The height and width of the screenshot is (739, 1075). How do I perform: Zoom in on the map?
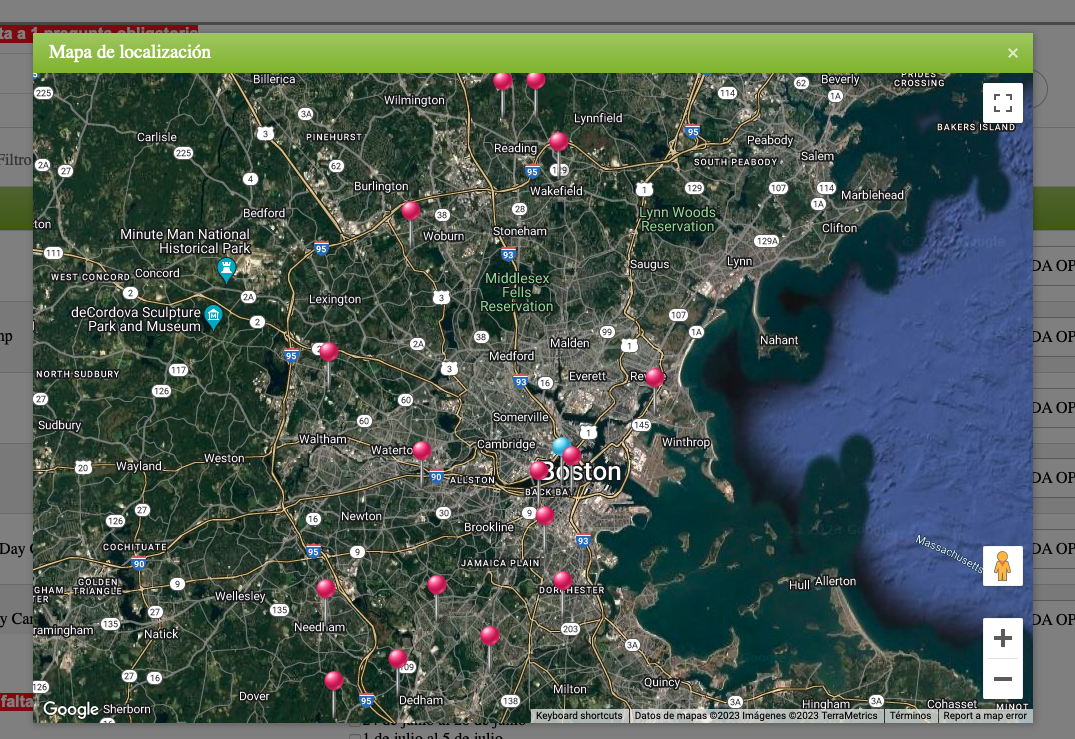(x=1002, y=638)
